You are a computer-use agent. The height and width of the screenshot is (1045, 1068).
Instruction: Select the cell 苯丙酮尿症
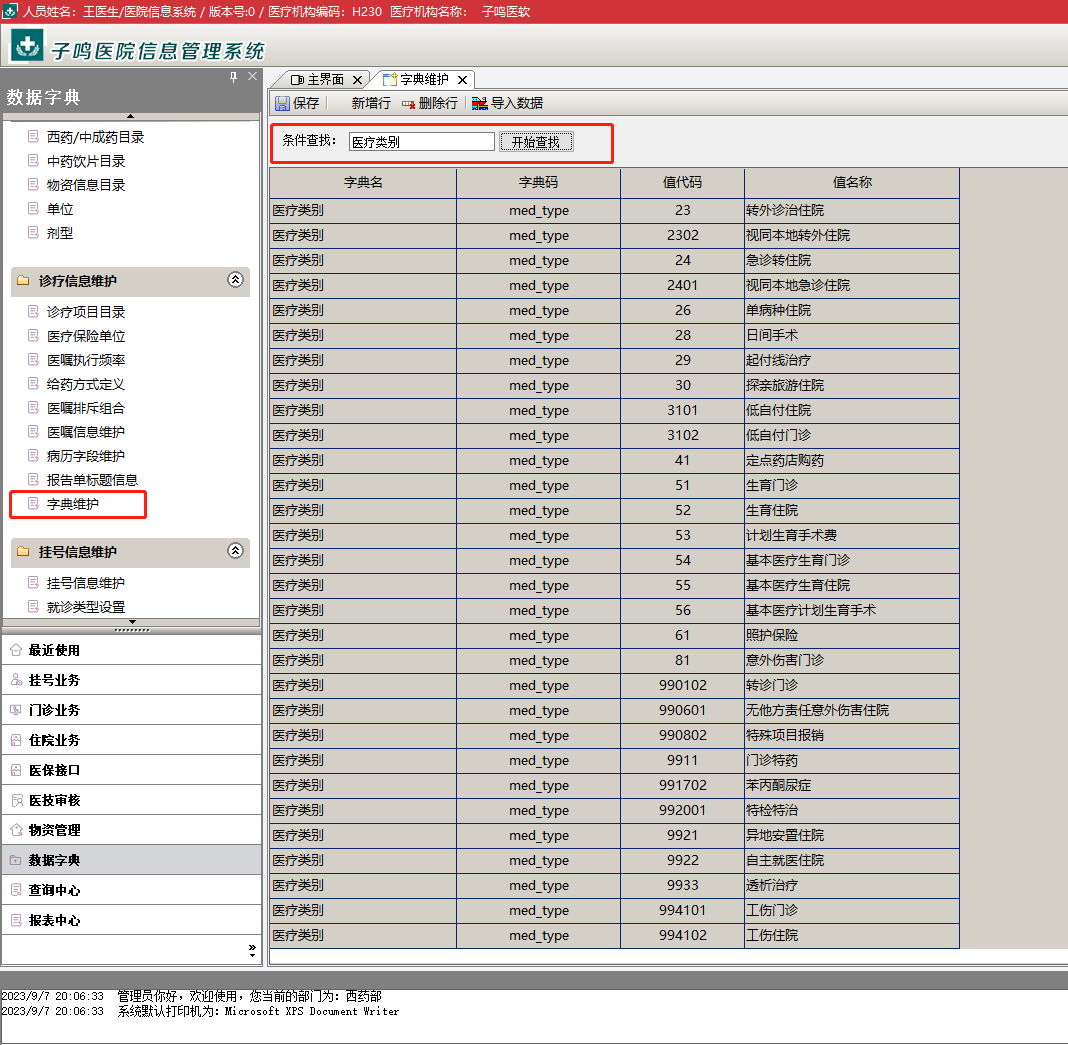(852, 785)
